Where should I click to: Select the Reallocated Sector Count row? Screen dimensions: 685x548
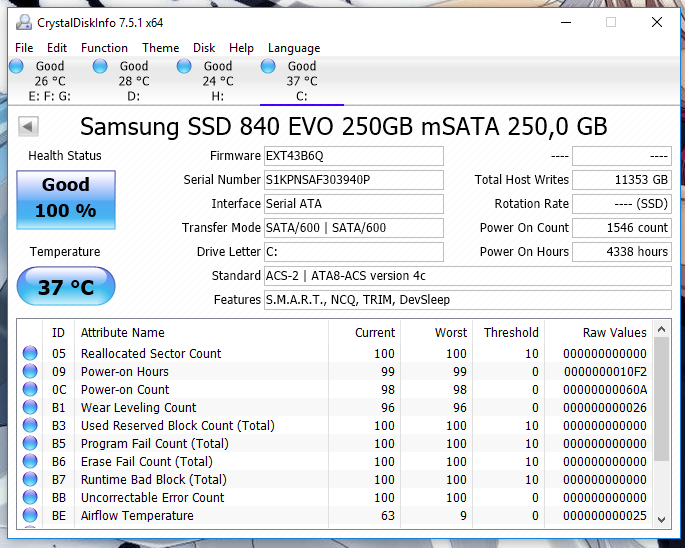tap(335, 353)
